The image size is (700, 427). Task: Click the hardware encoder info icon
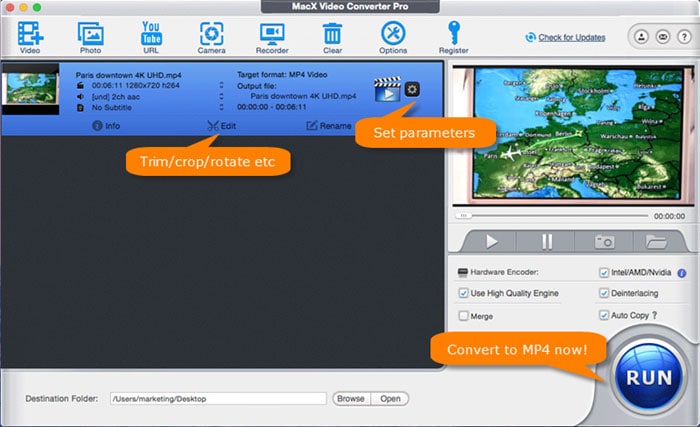pos(681,273)
